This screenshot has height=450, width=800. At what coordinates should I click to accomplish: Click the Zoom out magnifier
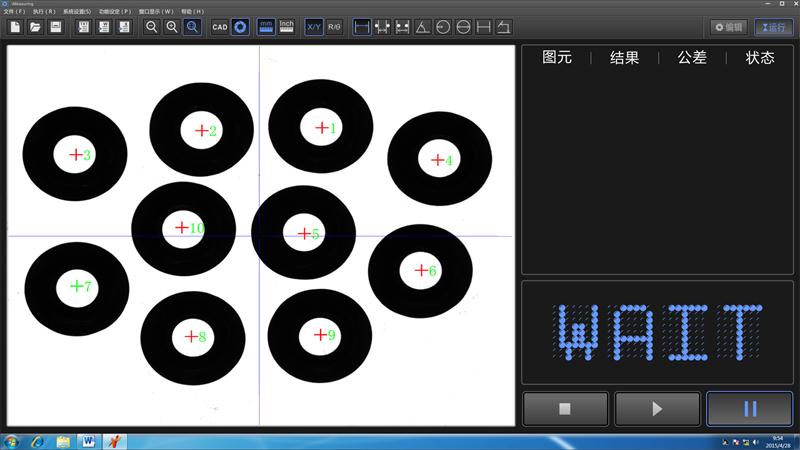click(x=151, y=27)
